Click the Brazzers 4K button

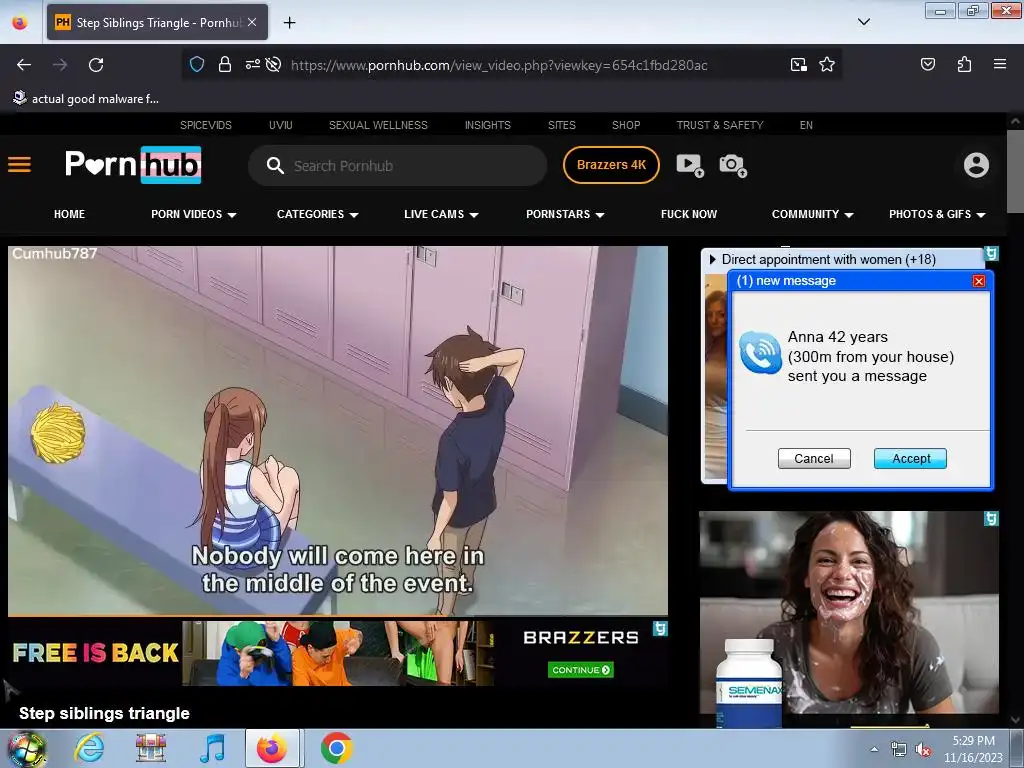(611, 165)
